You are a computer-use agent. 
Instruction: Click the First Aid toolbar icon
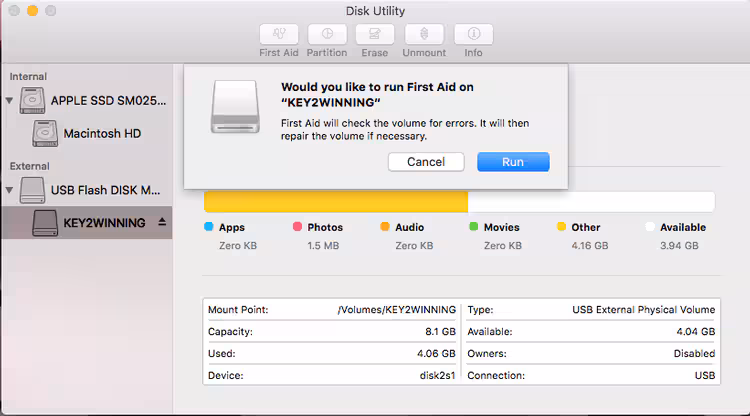tap(279, 34)
